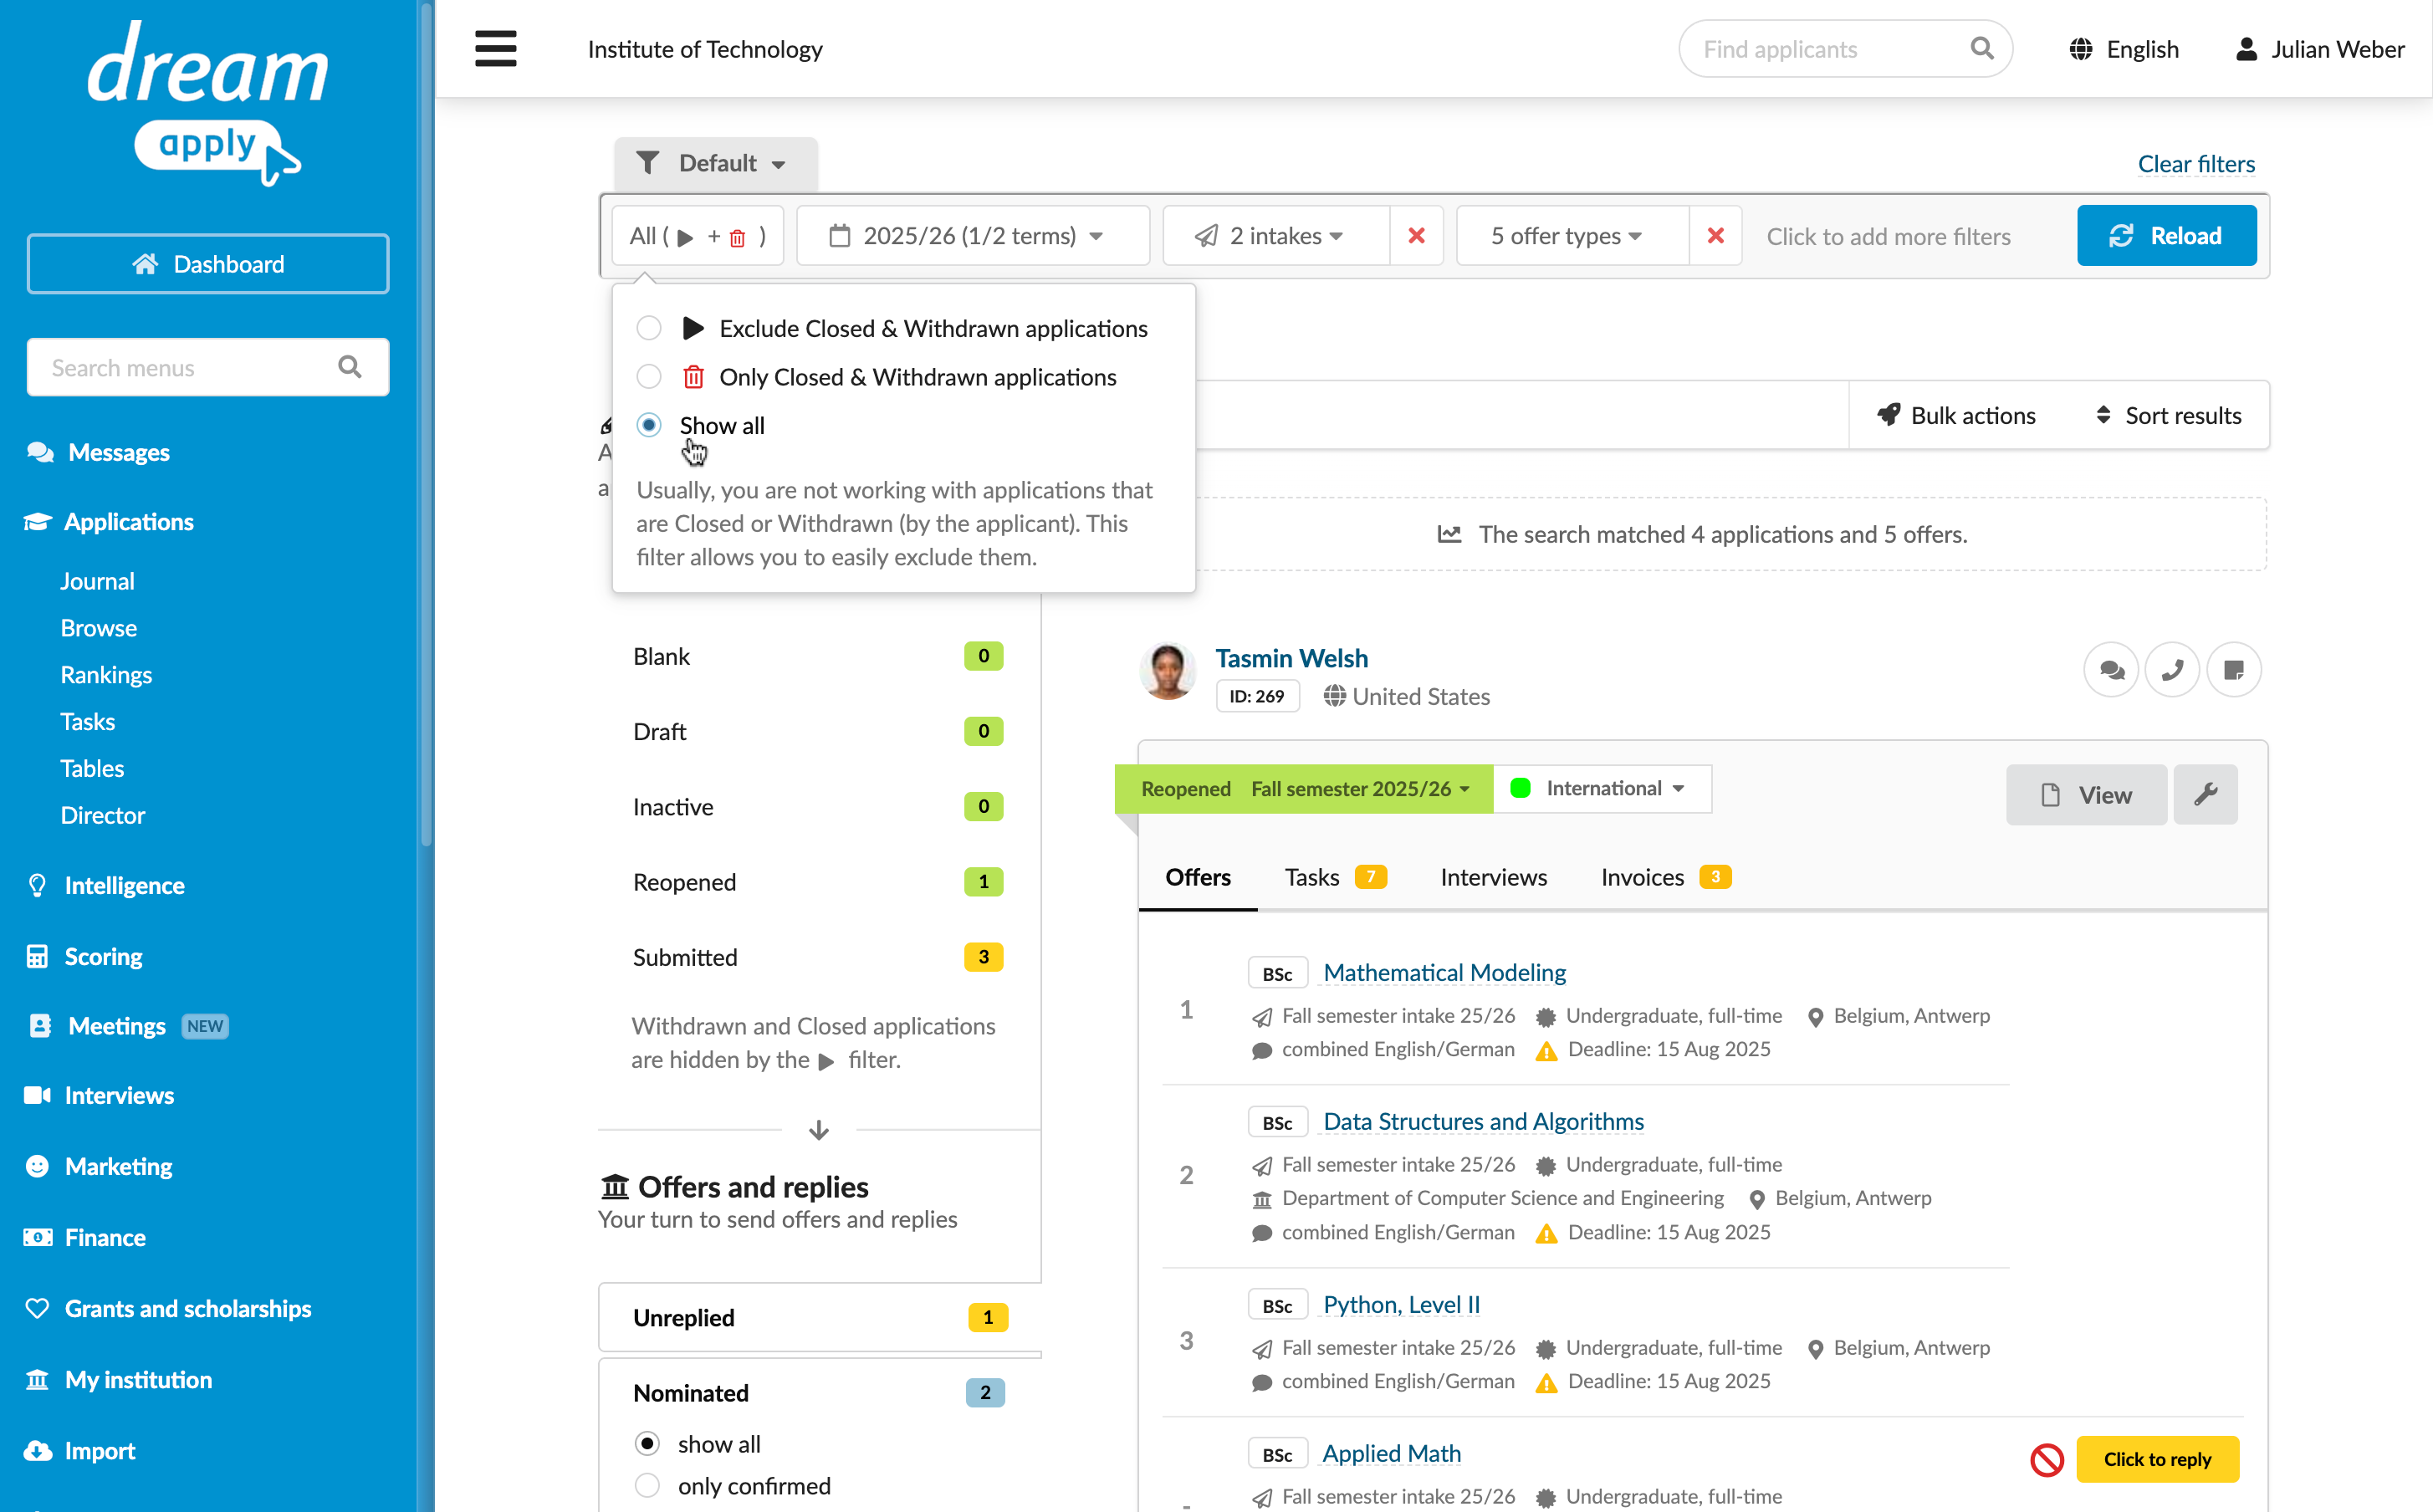Open the 2025/26 (1/2 terms) dropdown
Viewport: 2433px width, 1512px height.
coord(973,236)
